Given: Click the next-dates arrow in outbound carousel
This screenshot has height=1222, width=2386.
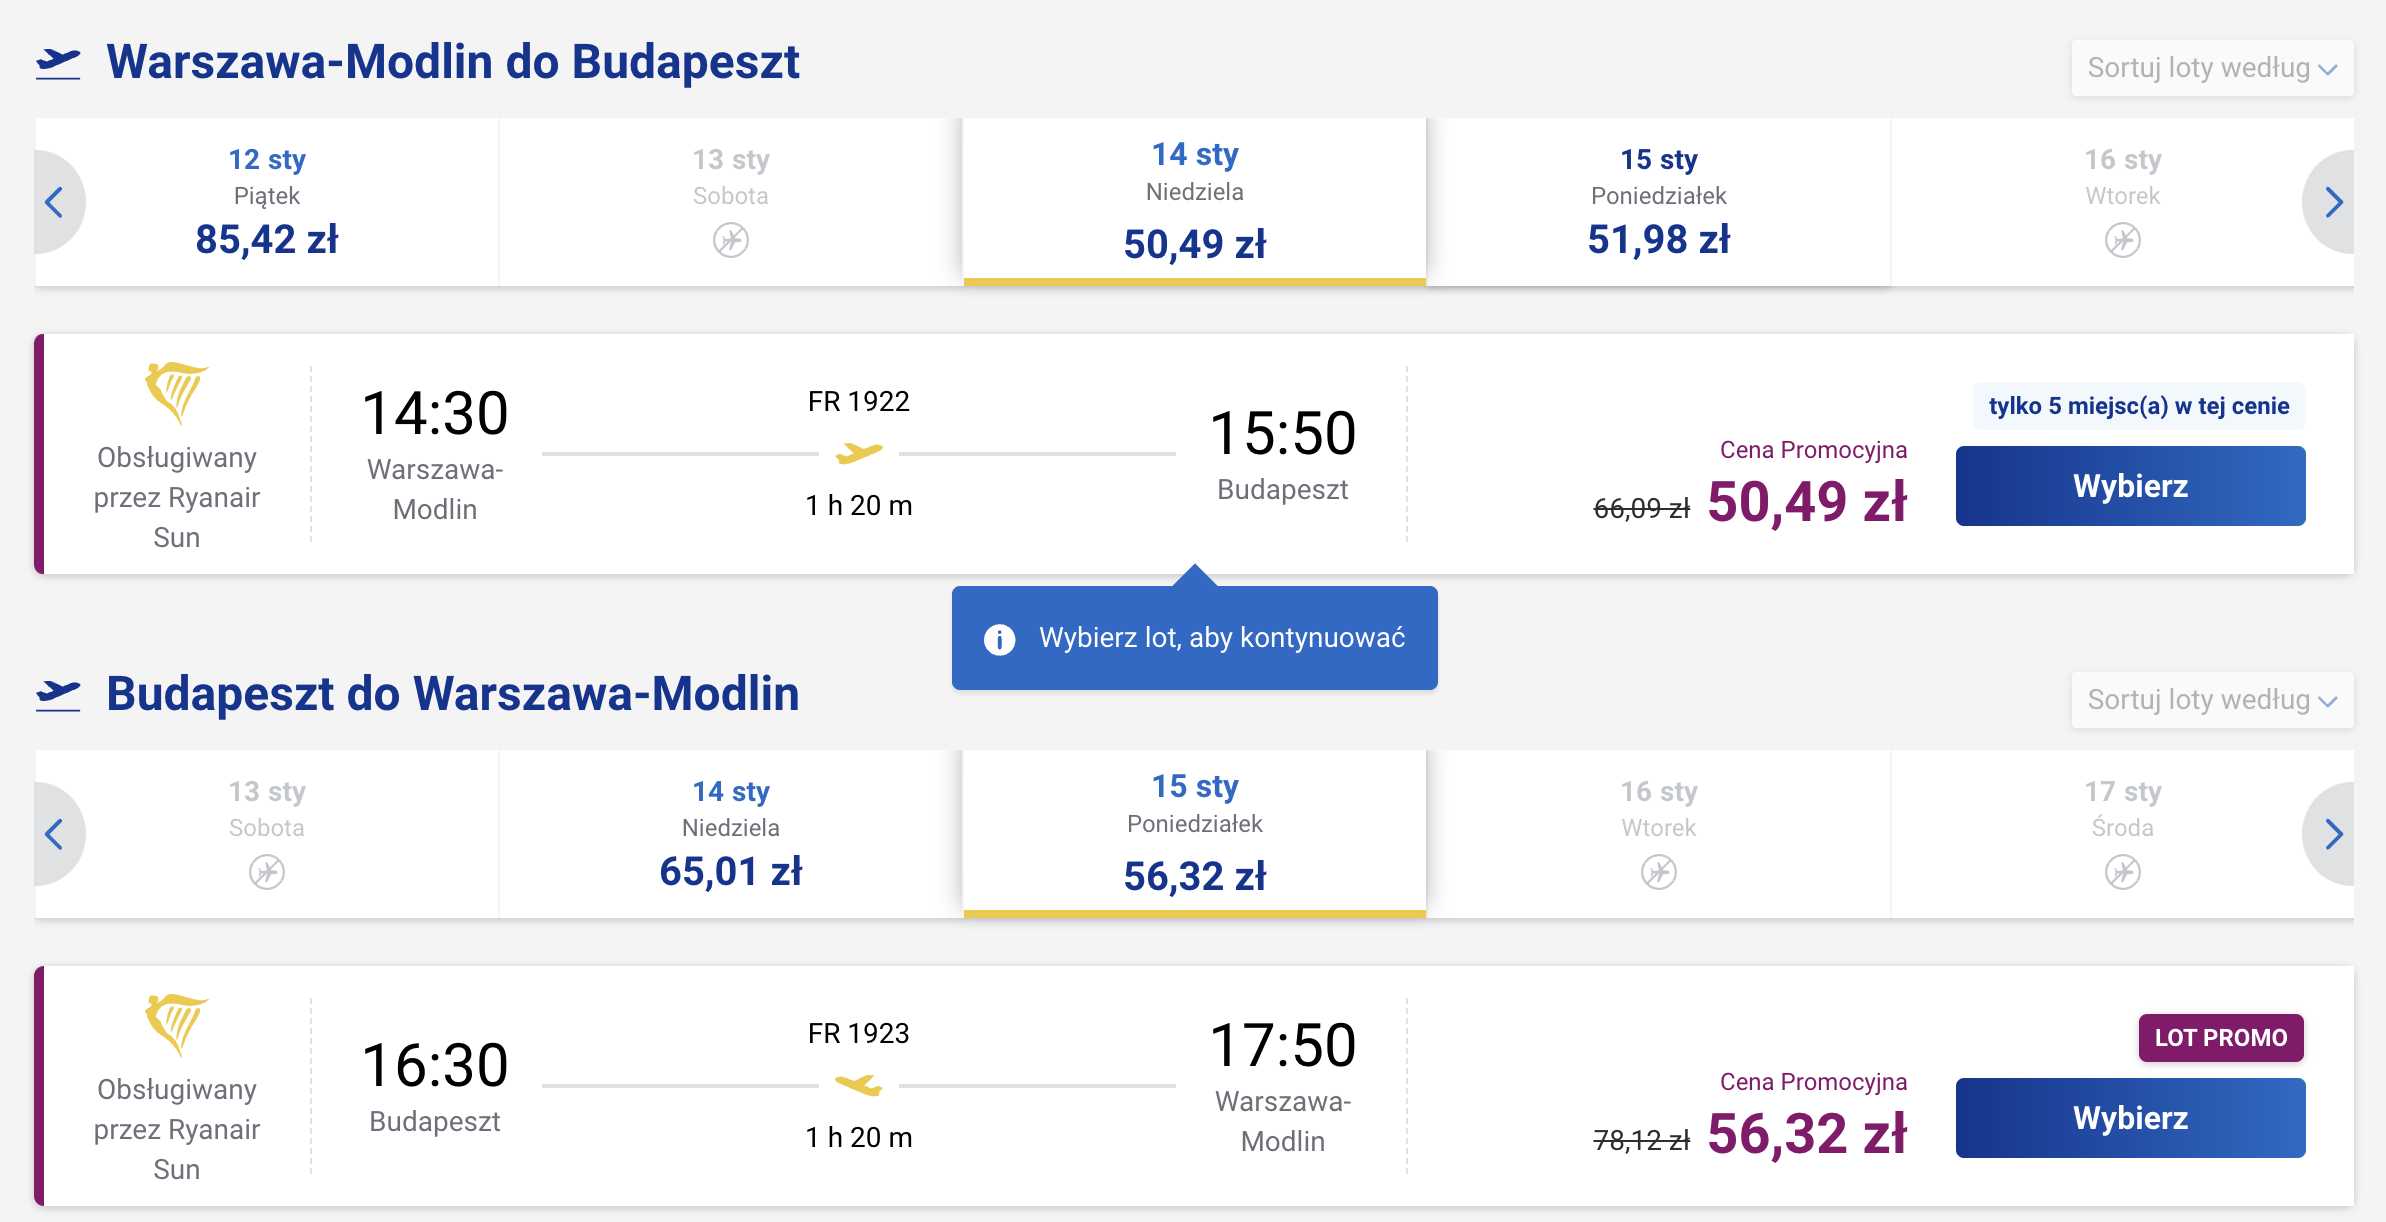Looking at the screenshot, I should [2330, 202].
